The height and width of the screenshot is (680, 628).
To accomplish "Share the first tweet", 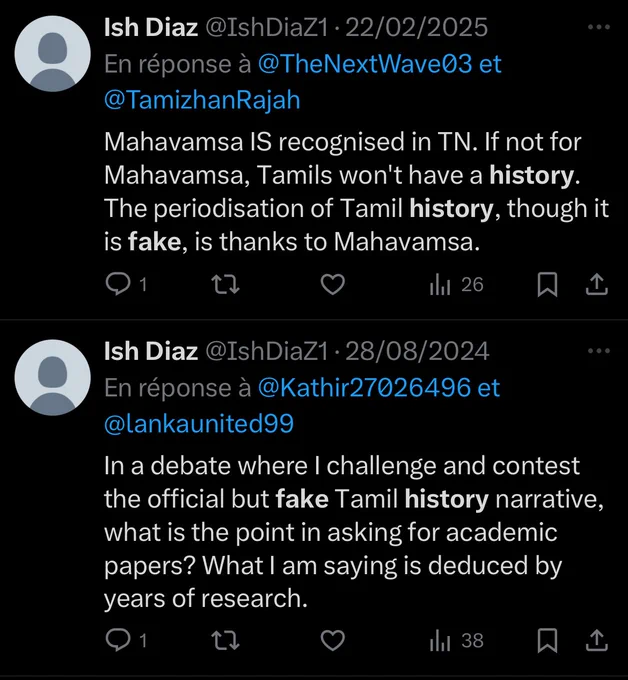I will pos(597,284).
